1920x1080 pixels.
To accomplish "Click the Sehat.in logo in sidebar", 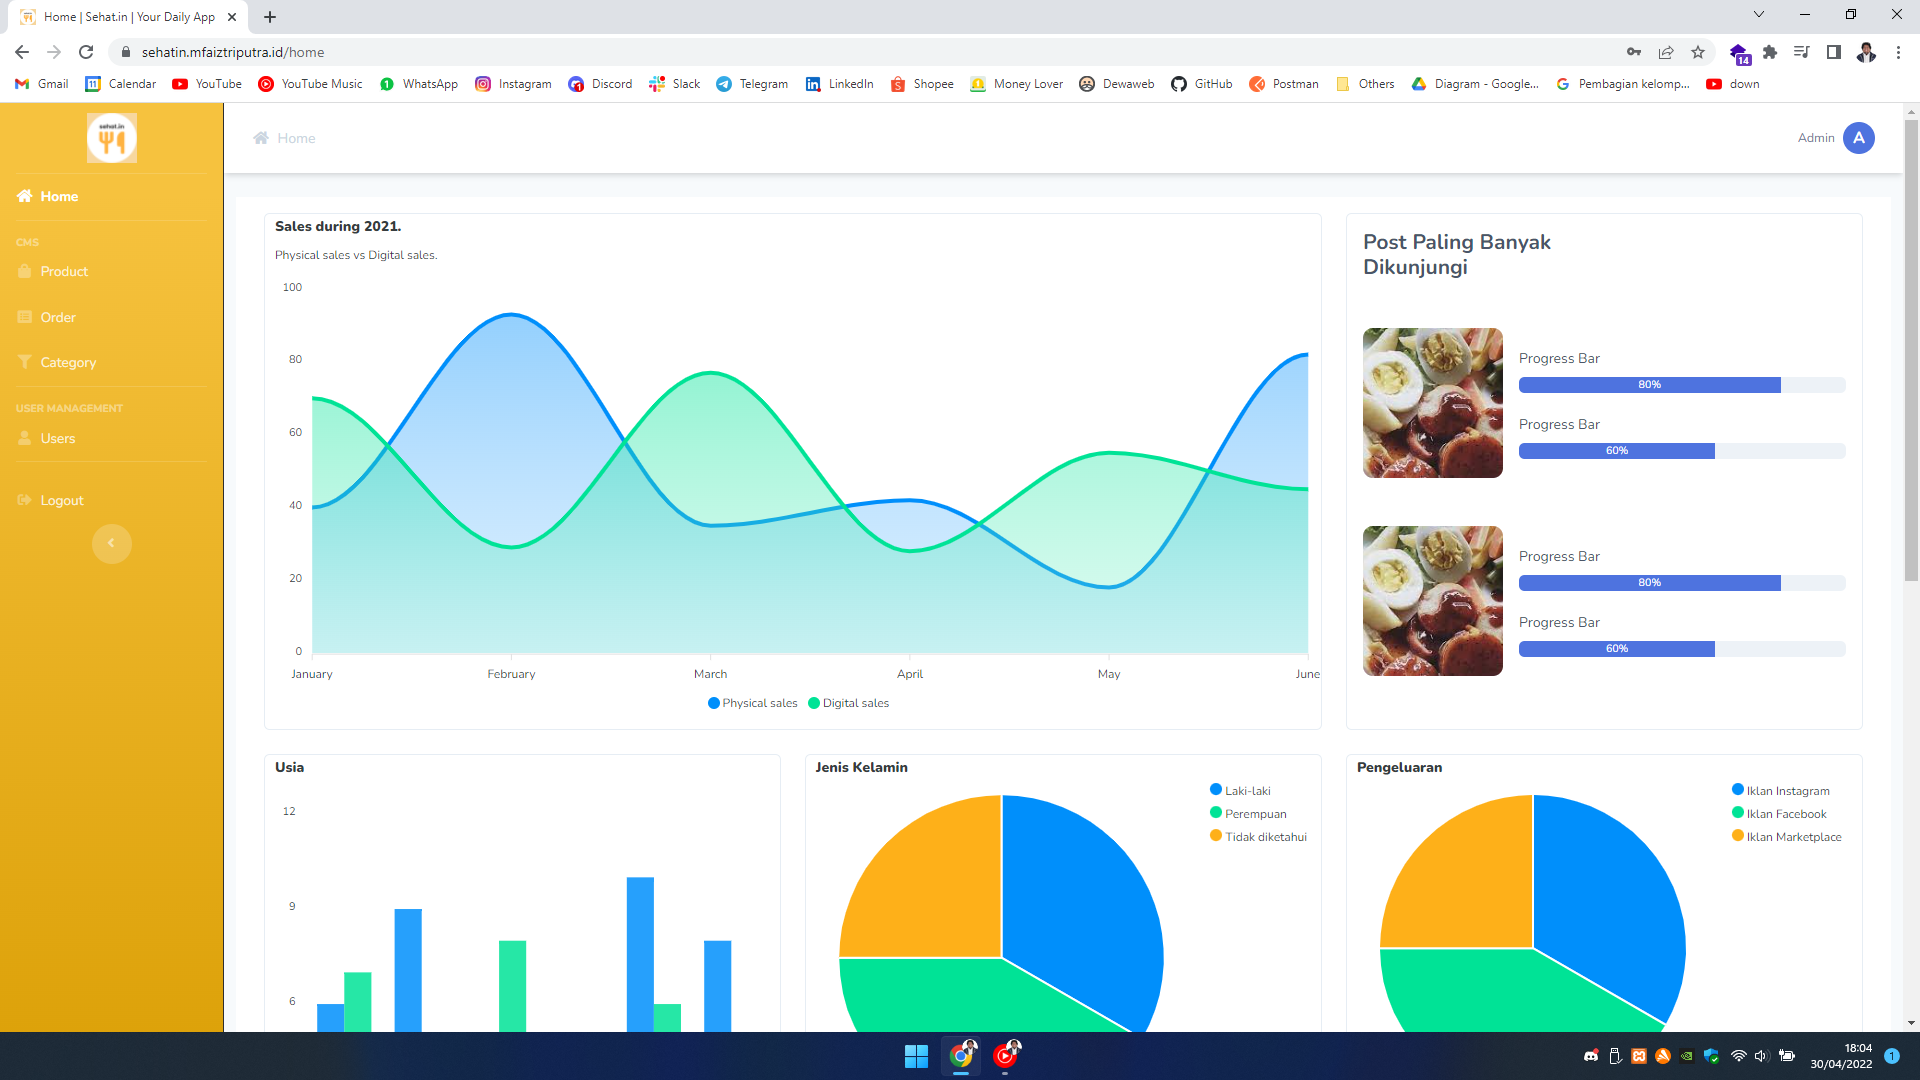I will click(111, 138).
